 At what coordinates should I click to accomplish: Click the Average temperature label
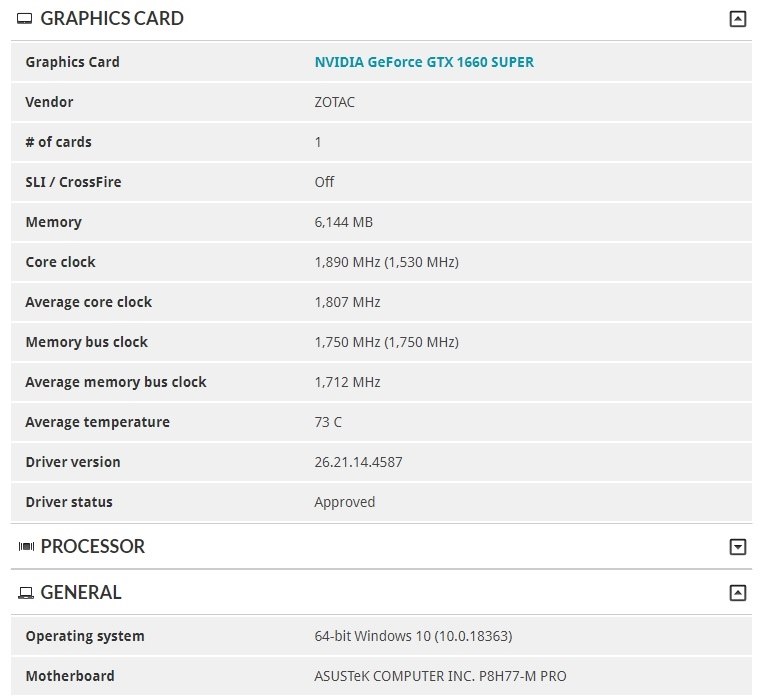pyautogui.click(x=97, y=422)
